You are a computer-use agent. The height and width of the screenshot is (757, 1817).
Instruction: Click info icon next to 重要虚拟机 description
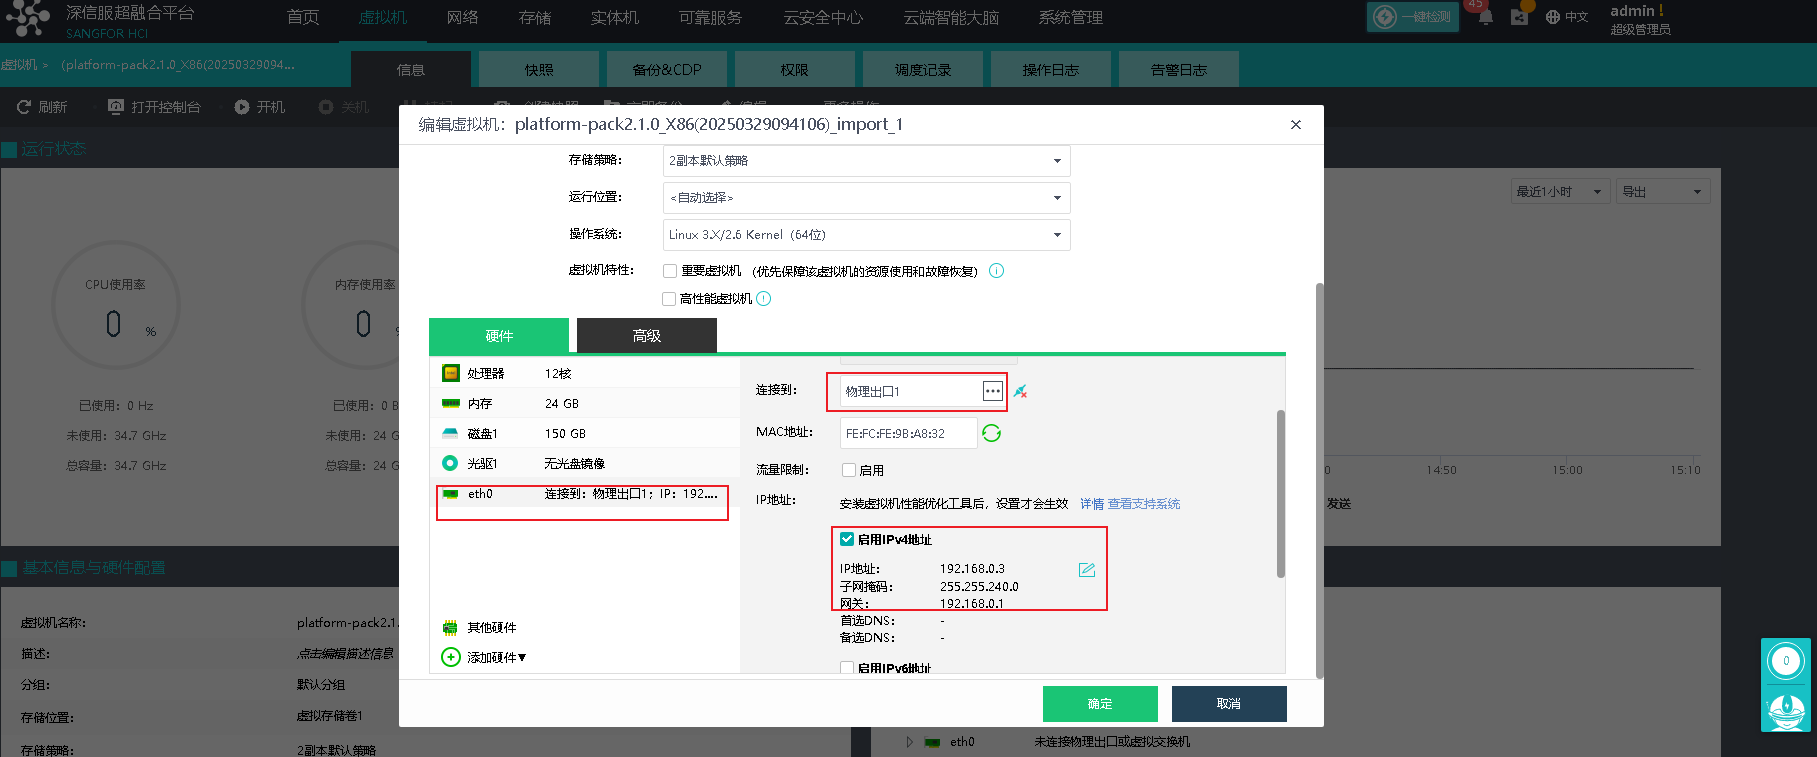996,271
